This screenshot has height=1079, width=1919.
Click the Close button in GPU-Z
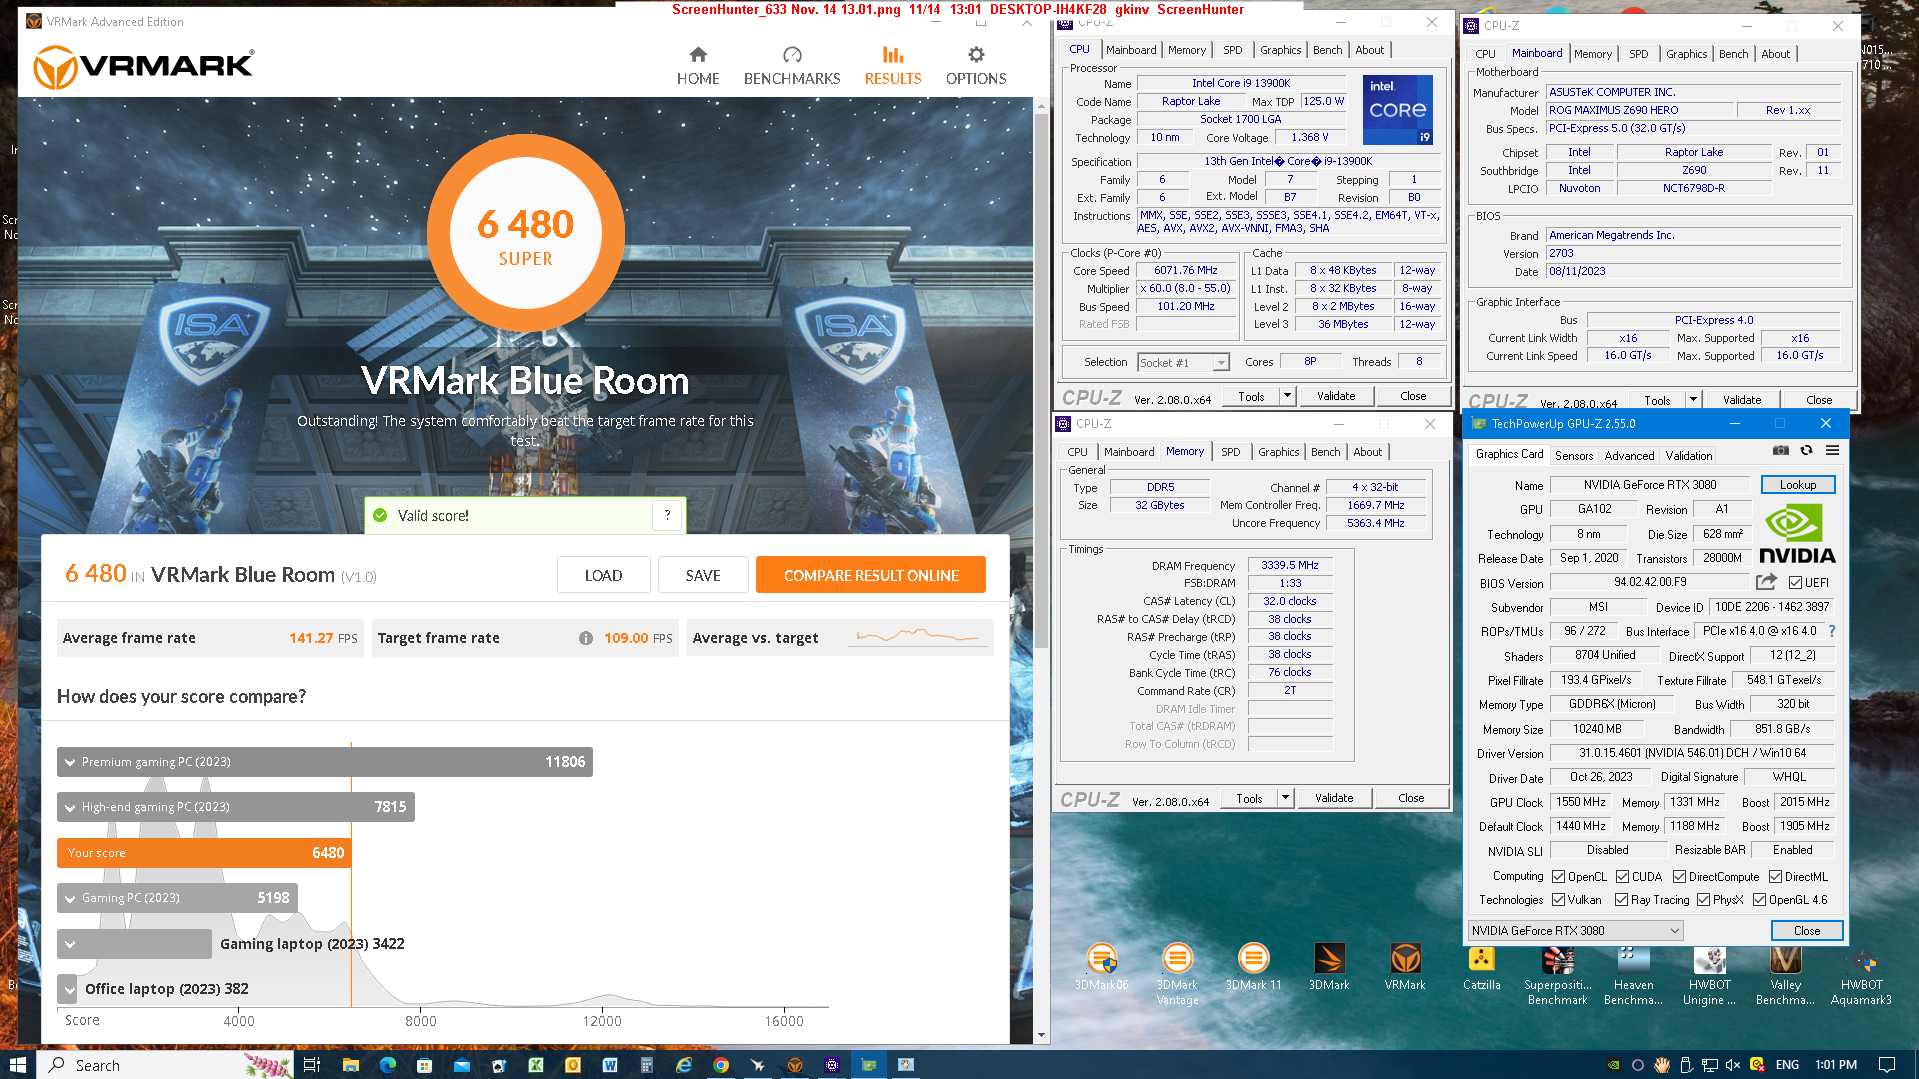(x=1807, y=930)
